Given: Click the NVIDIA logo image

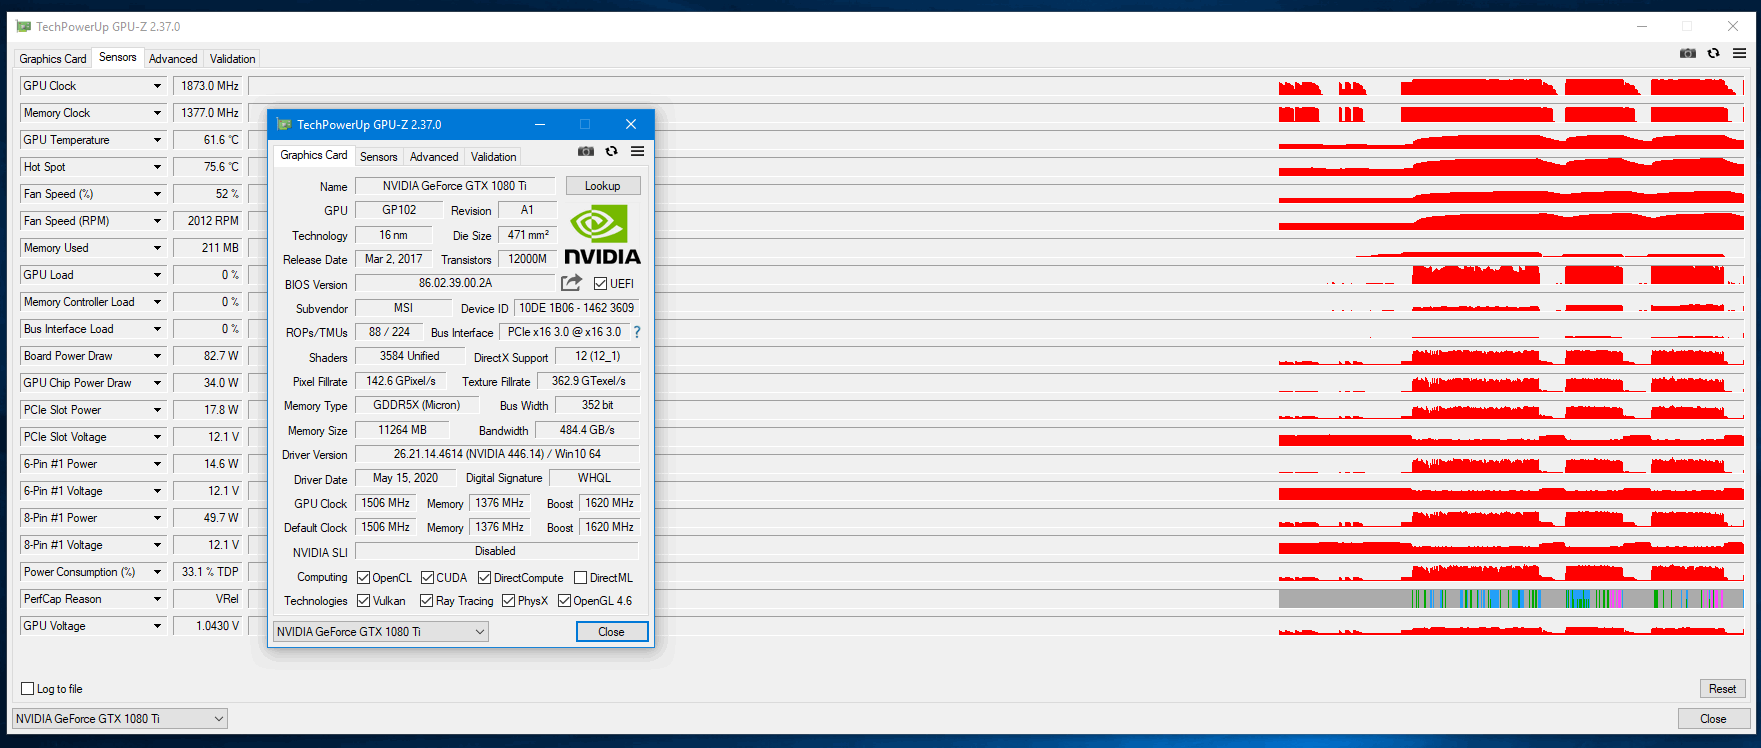Looking at the screenshot, I should click(x=602, y=234).
